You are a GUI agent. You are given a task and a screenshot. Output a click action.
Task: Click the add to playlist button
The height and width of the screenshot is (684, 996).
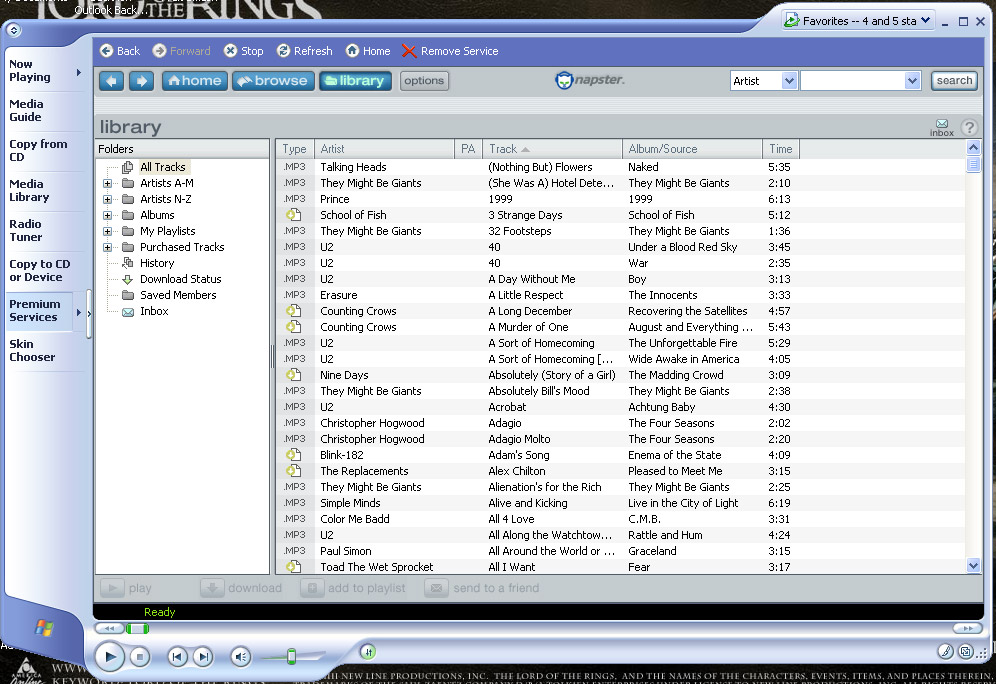click(x=353, y=588)
